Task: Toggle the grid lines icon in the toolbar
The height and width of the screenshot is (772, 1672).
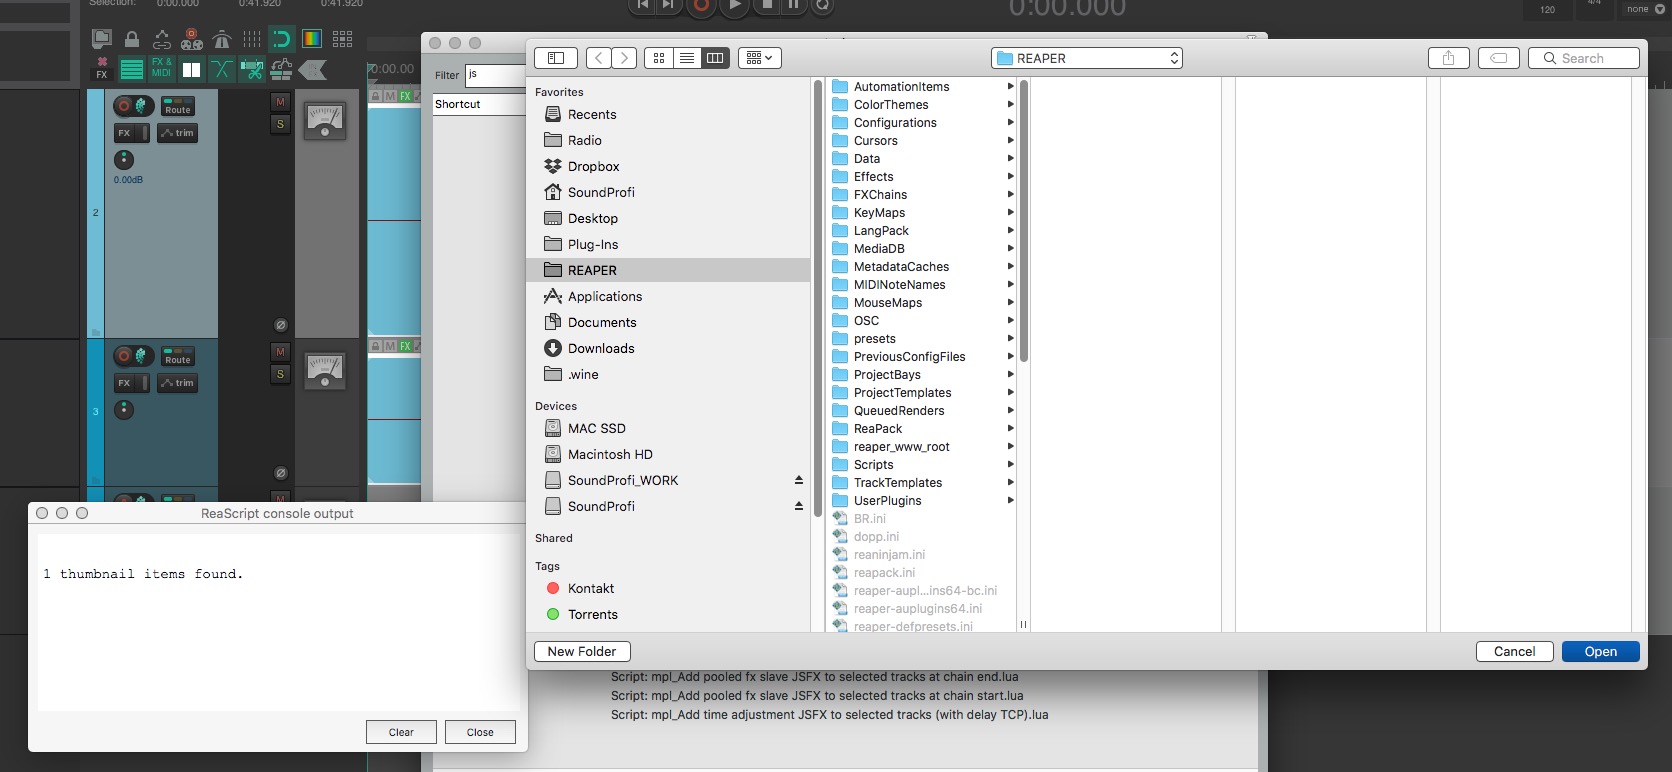Action: (252, 39)
